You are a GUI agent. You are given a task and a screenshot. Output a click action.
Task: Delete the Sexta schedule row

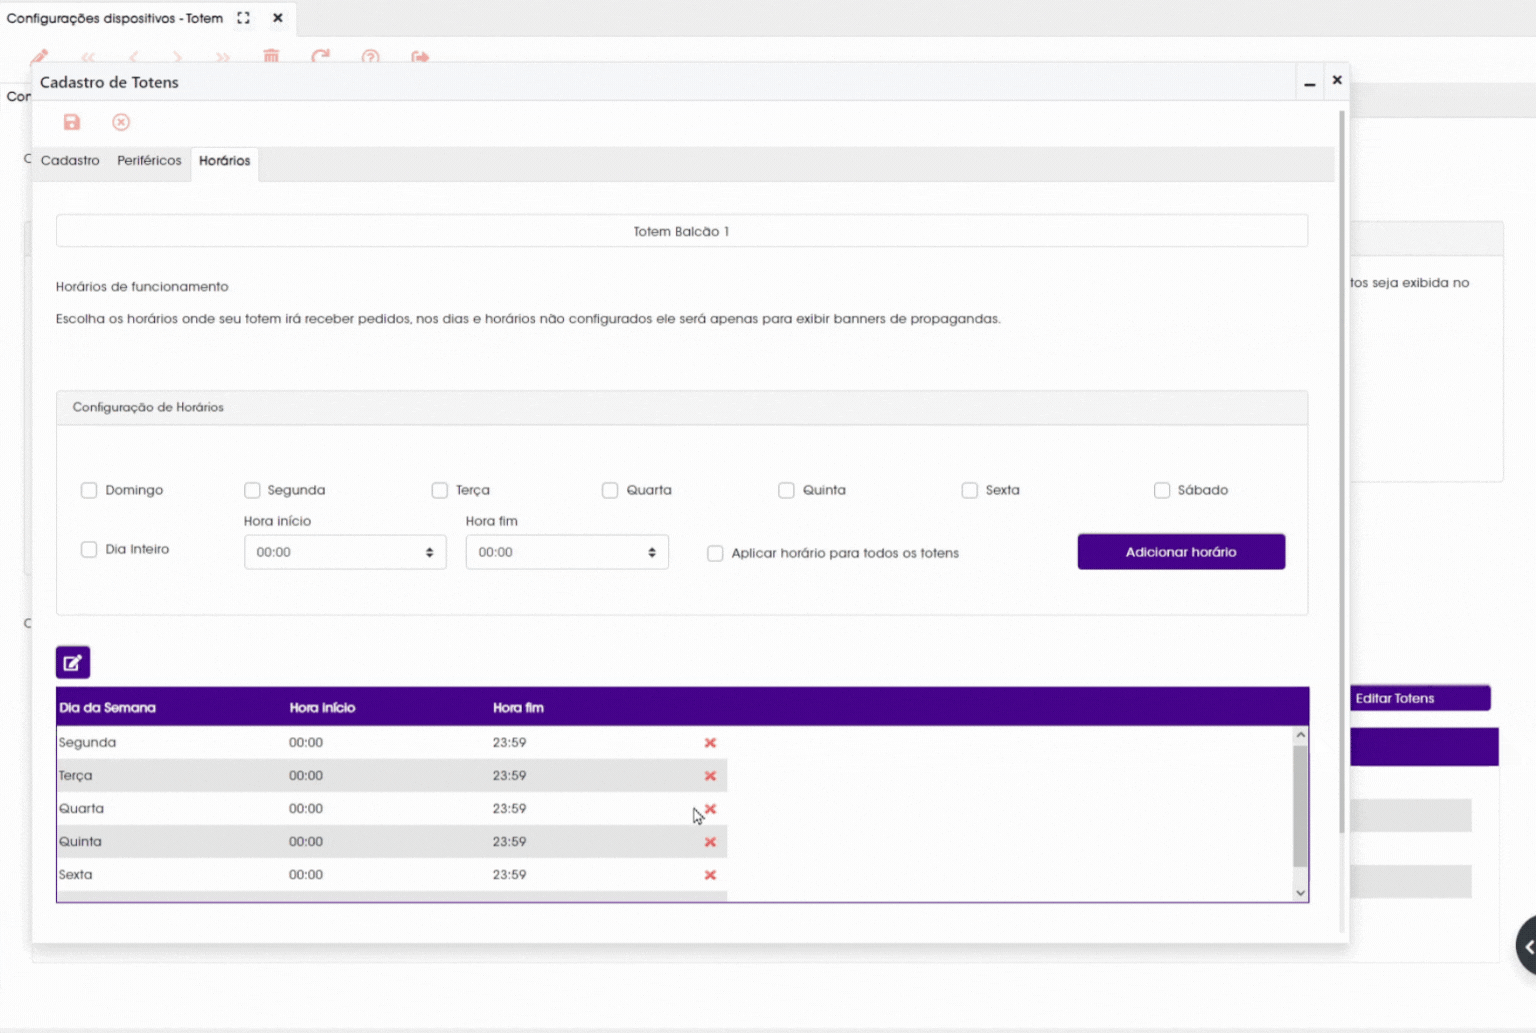tap(710, 874)
